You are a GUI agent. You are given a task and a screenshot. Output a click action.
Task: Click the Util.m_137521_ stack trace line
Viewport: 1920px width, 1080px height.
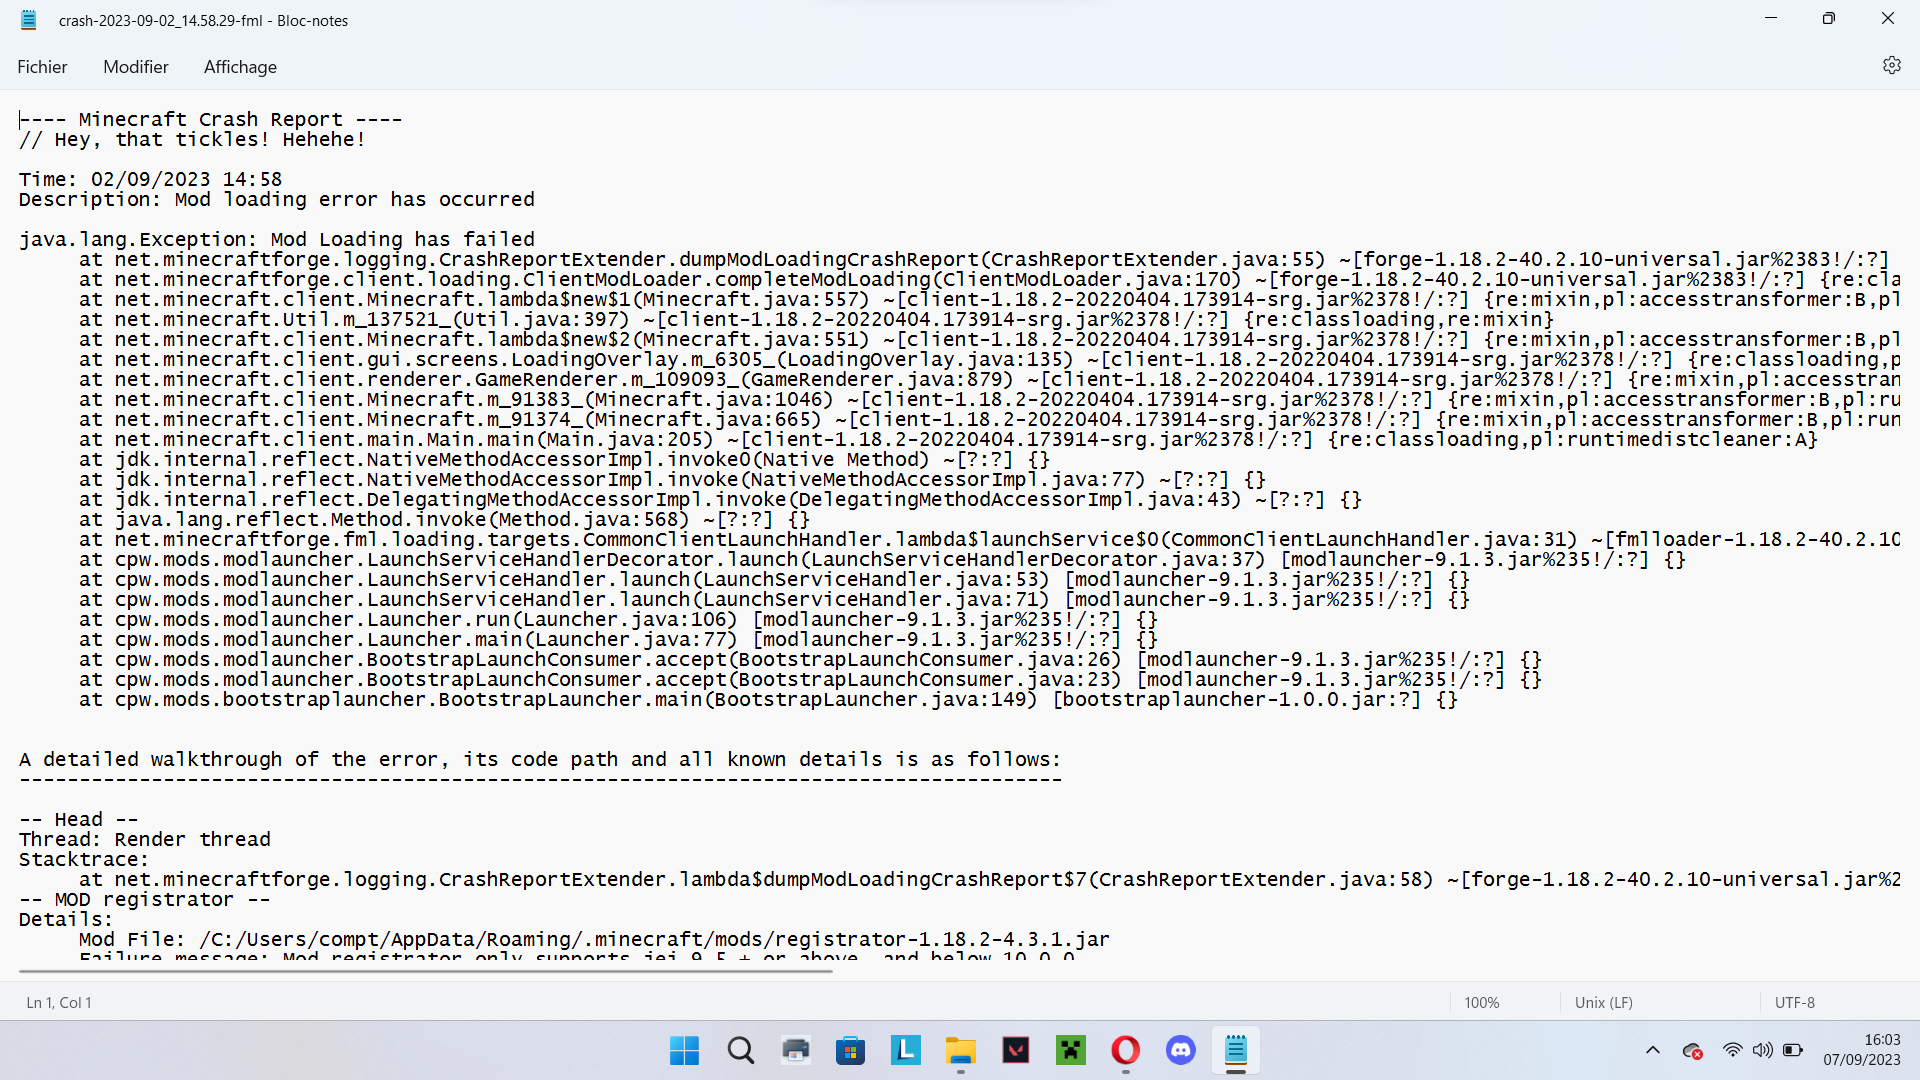click(816, 320)
